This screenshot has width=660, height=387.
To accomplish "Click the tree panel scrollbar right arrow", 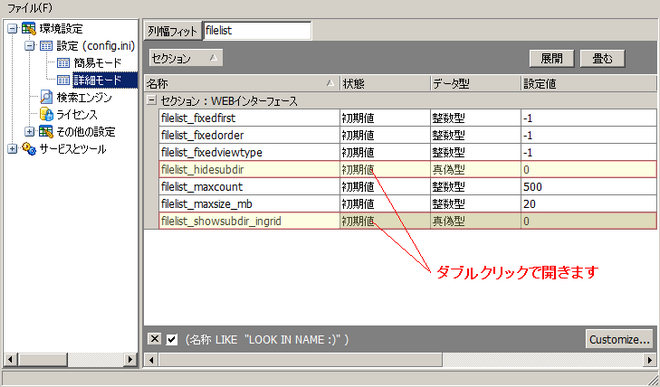I will click(x=130, y=360).
